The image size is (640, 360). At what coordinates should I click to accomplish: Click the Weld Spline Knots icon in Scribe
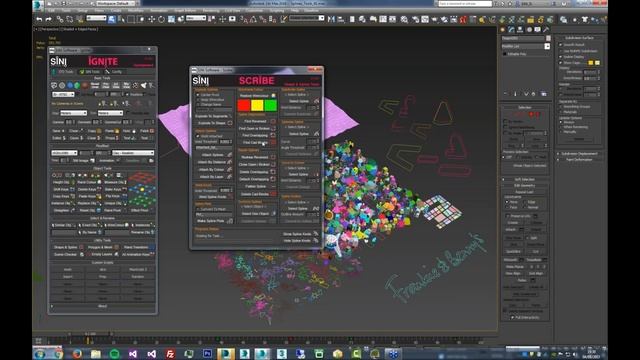coord(231,196)
